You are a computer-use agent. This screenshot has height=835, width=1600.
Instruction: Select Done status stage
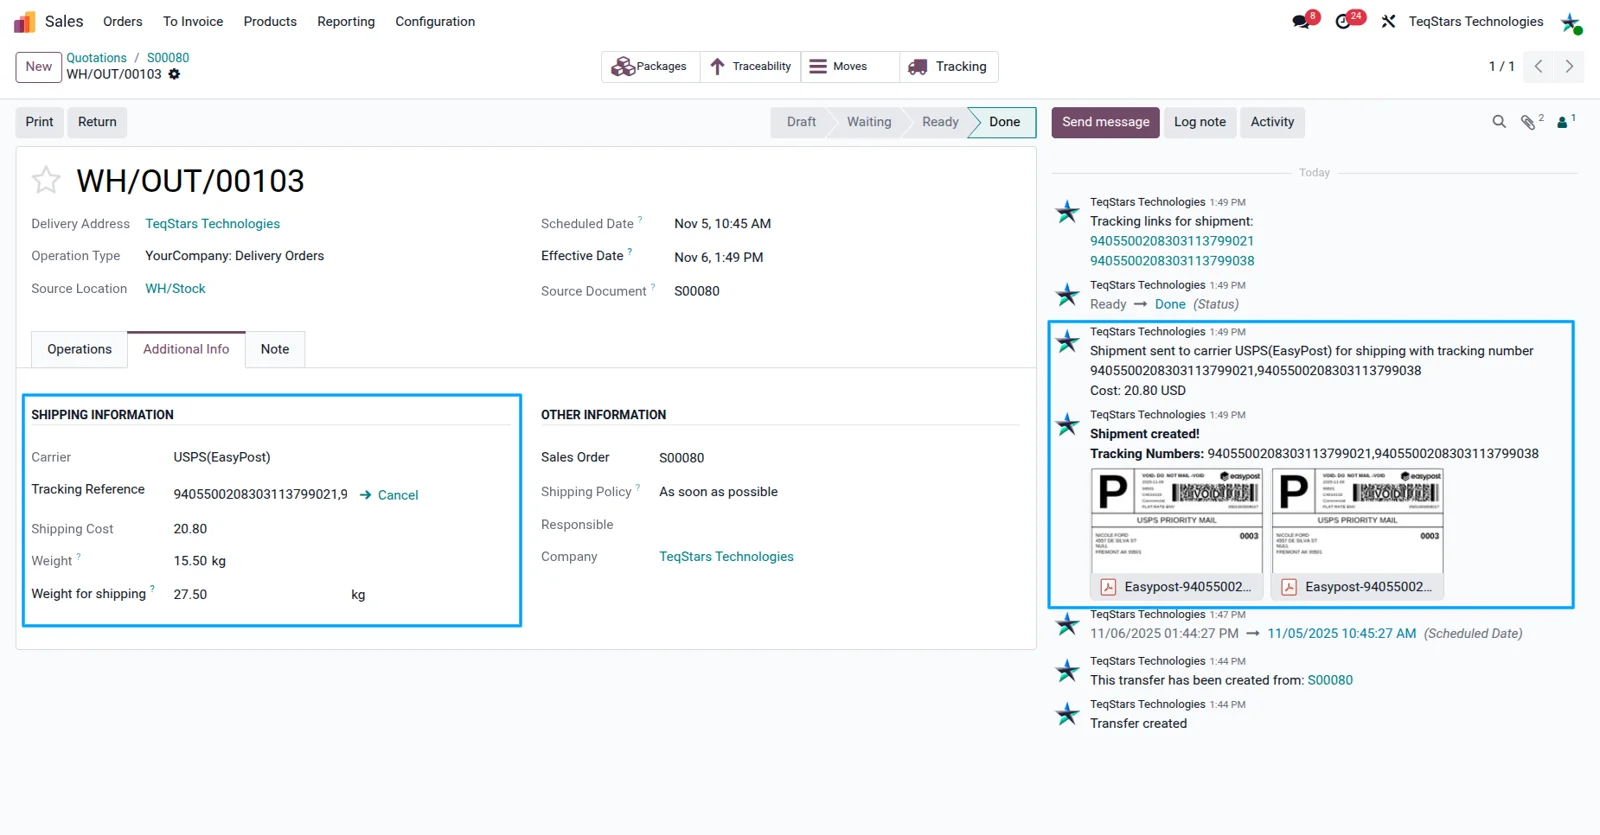[x=1004, y=122]
